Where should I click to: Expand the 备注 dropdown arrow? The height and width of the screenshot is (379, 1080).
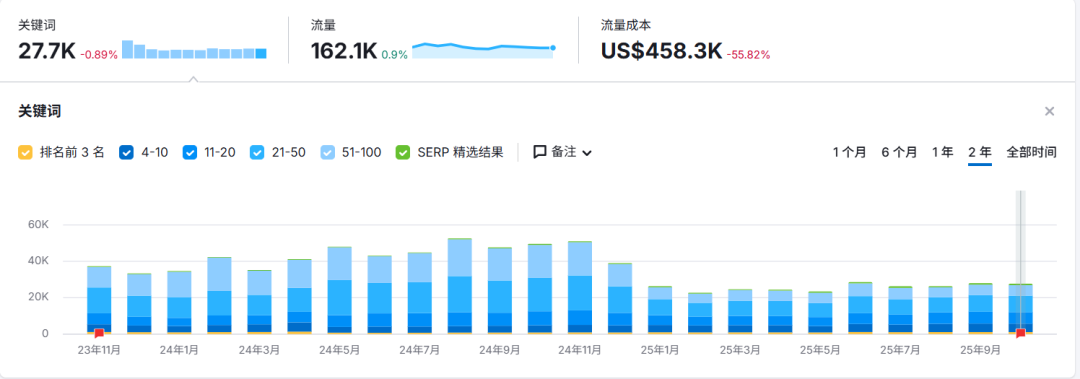tap(586, 153)
